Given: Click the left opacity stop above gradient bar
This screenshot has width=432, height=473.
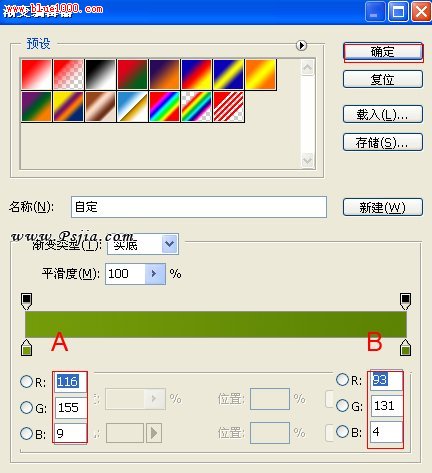Looking at the screenshot, I should tap(26, 301).
